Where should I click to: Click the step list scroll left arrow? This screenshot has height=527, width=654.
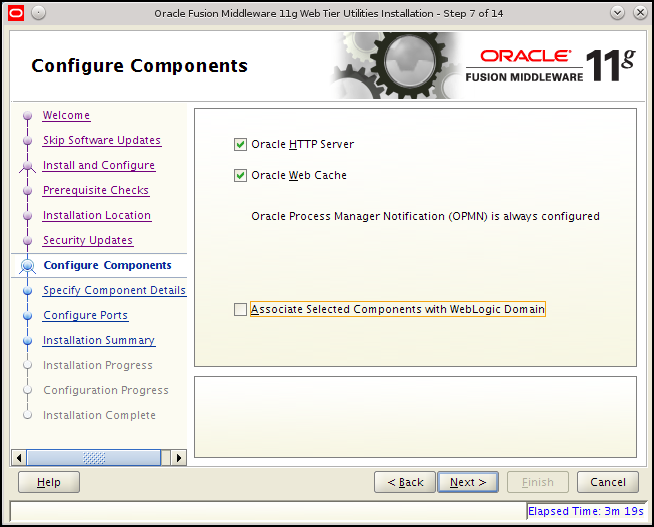[x=19, y=458]
